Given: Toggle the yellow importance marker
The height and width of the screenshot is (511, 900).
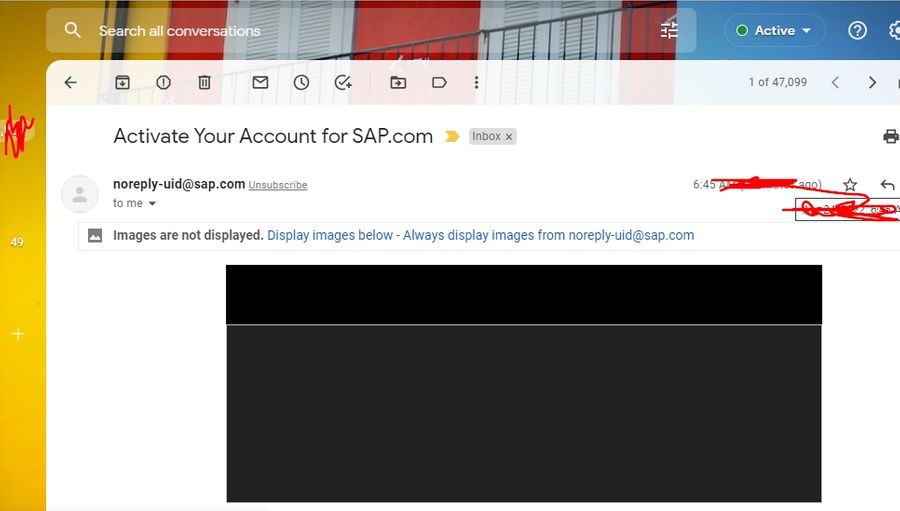Looking at the screenshot, I should pos(452,137).
